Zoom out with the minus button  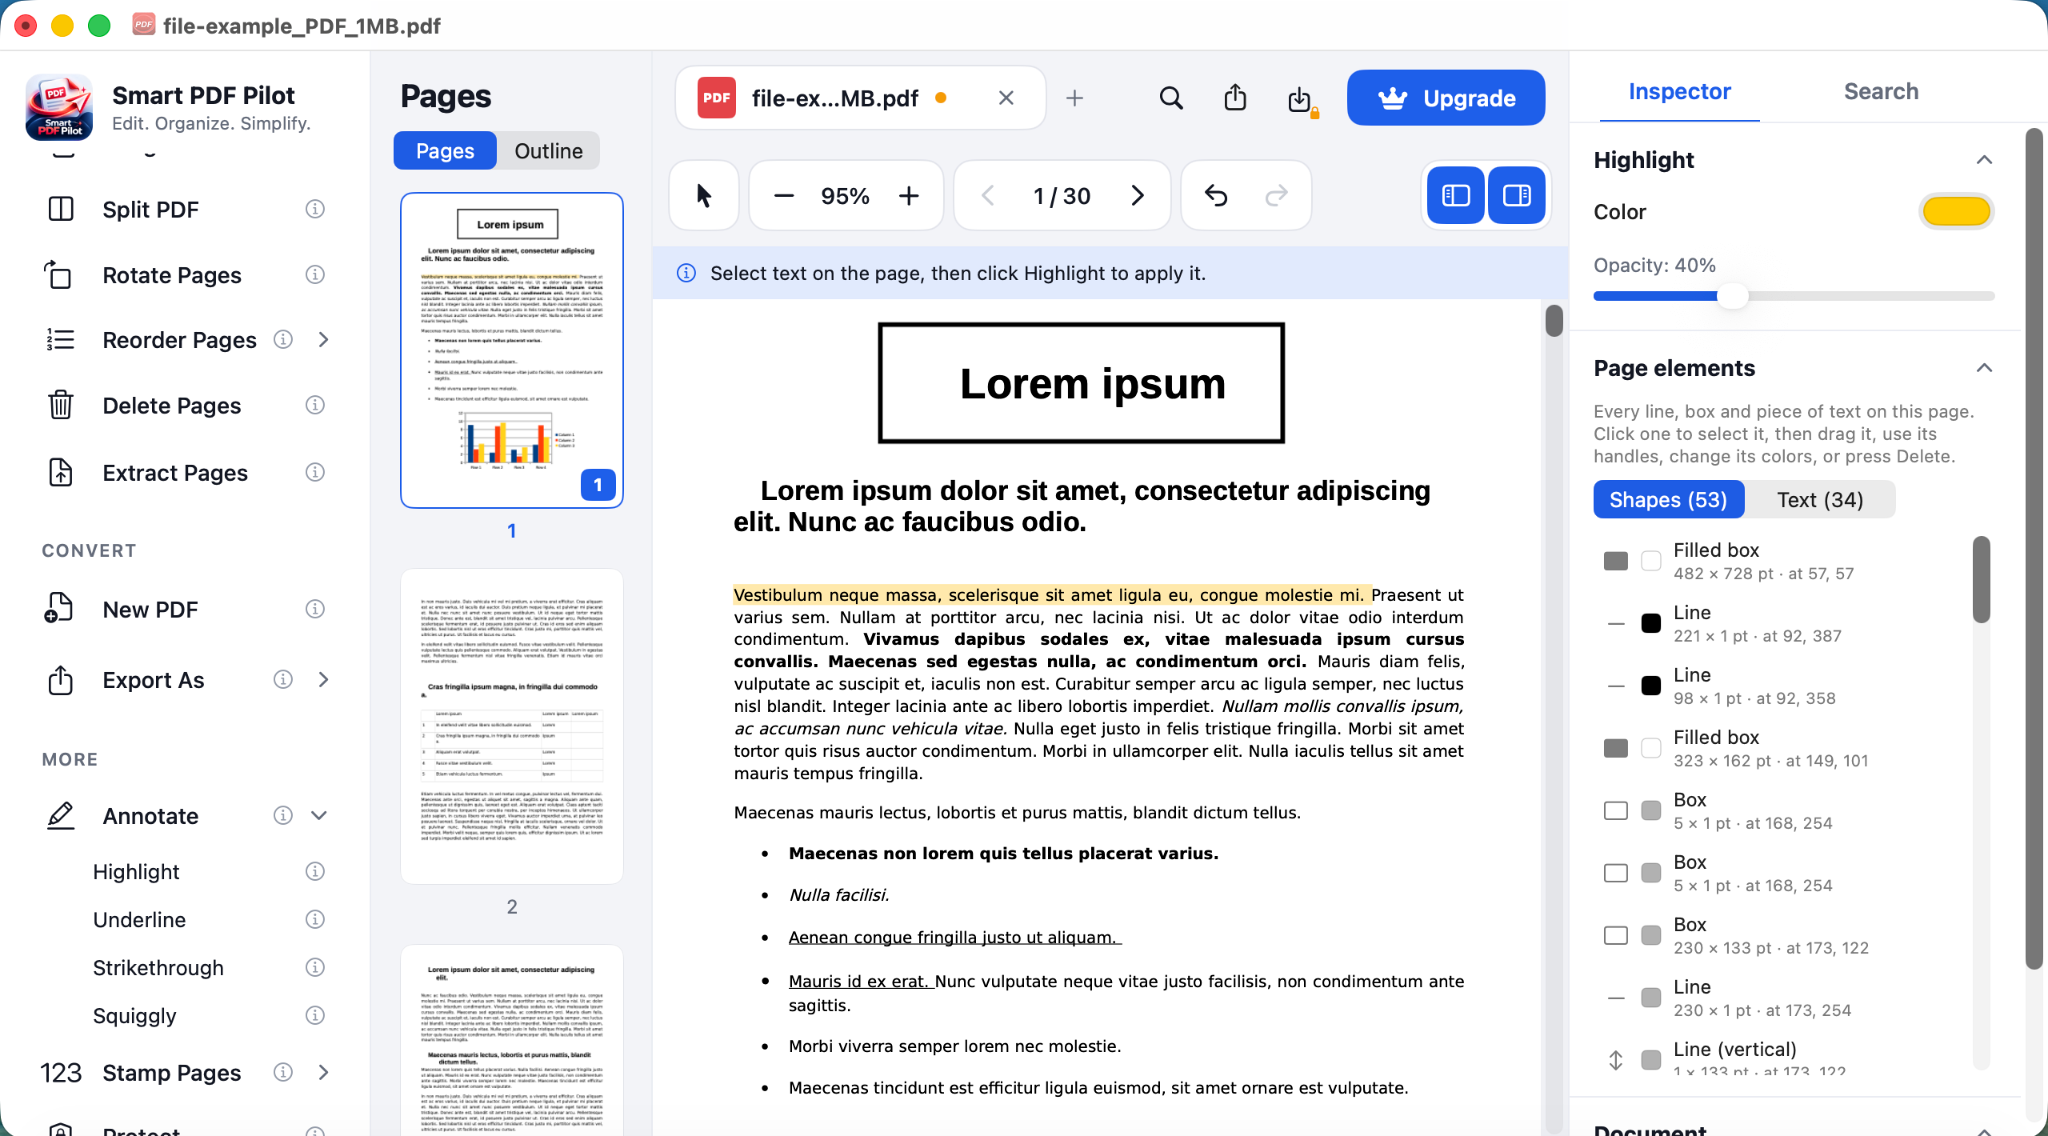coord(784,196)
